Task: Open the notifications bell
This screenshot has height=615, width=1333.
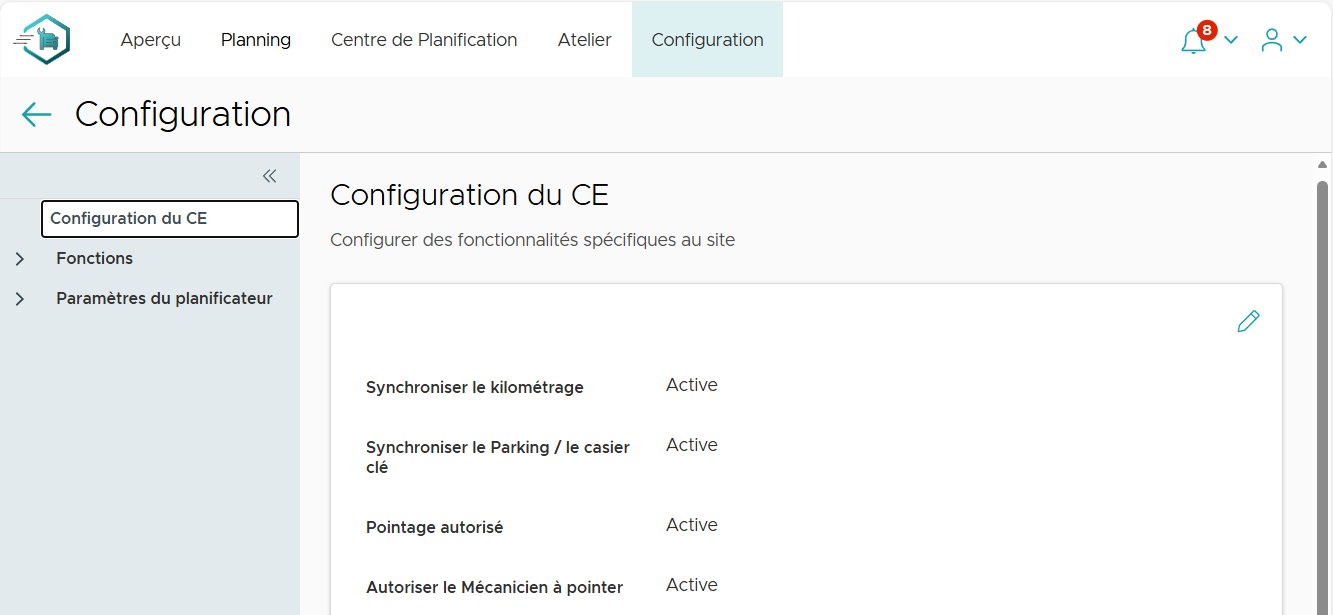Action: pyautogui.click(x=1194, y=40)
